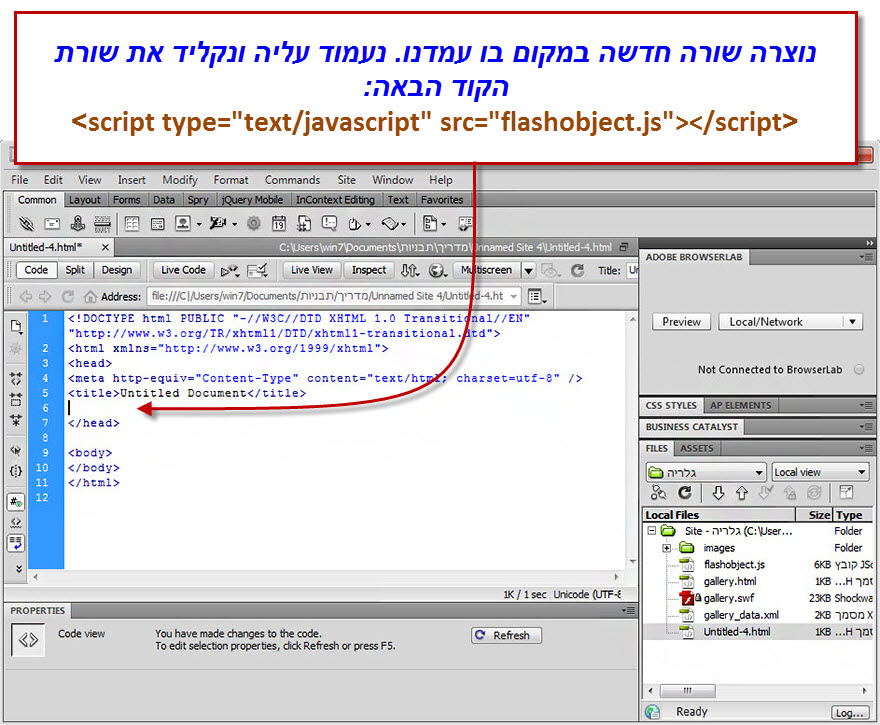The width and height of the screenshot is (880, 725).
Task: Refresh the Files panel list
Action: pos(685,493)
